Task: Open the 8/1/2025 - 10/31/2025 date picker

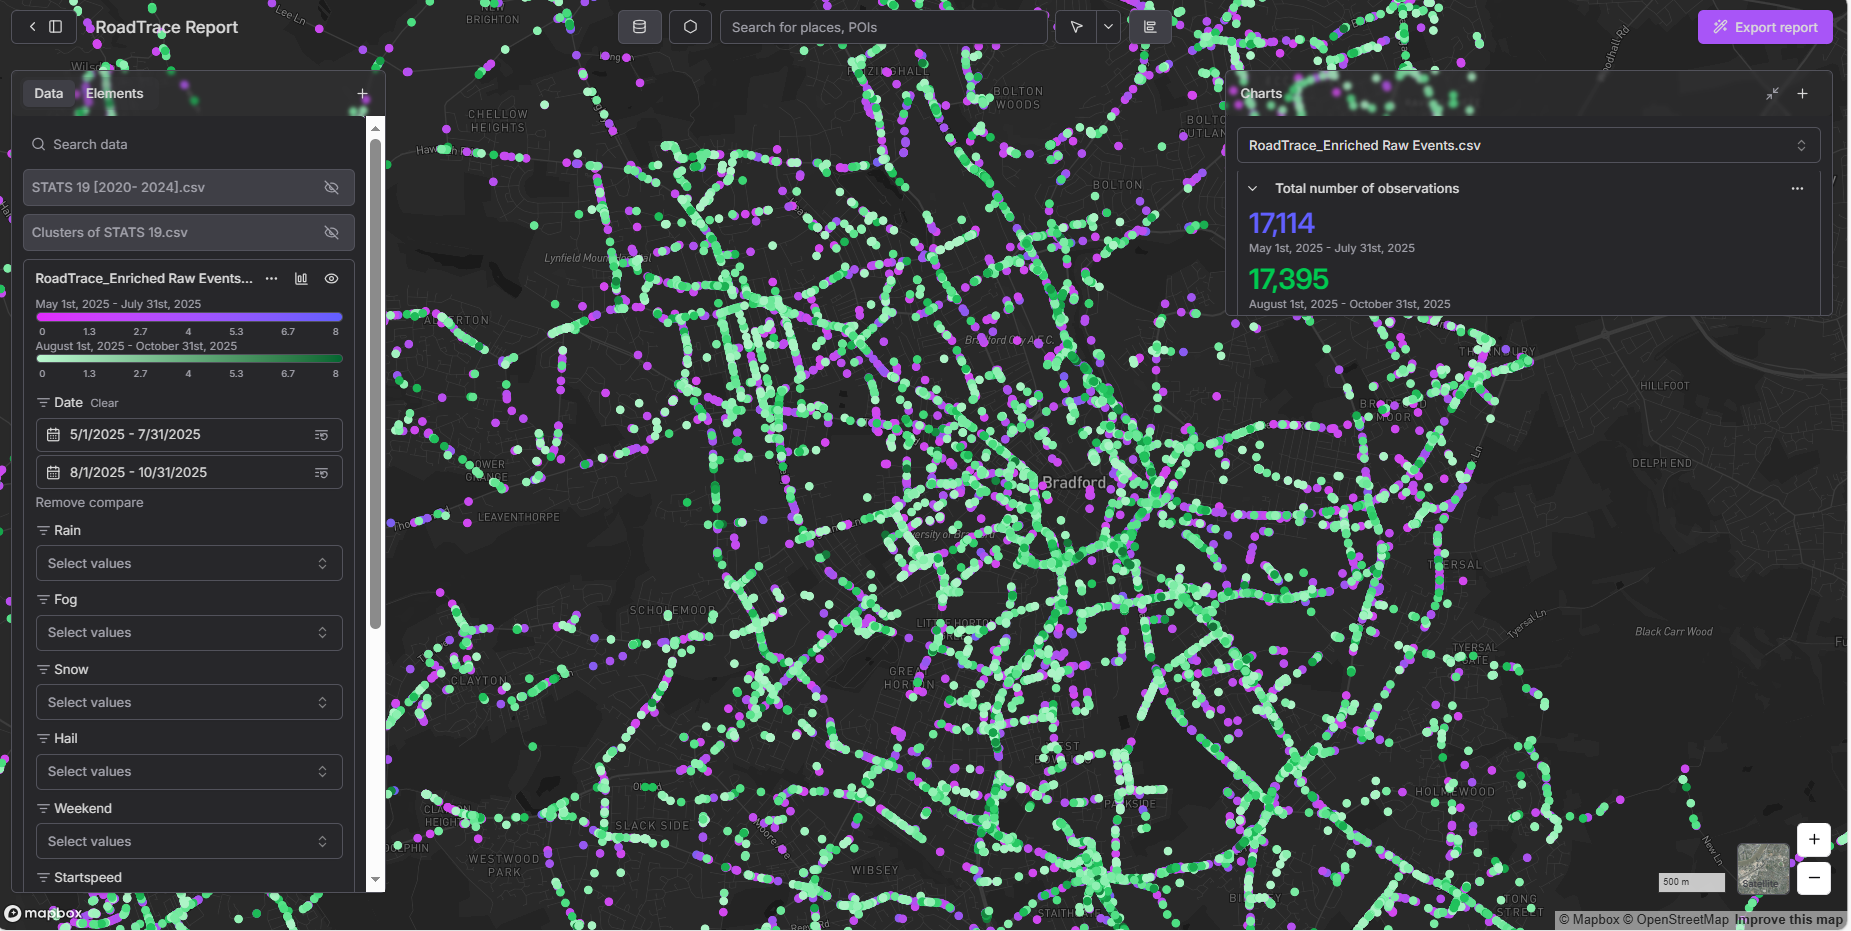Action: 189,472
